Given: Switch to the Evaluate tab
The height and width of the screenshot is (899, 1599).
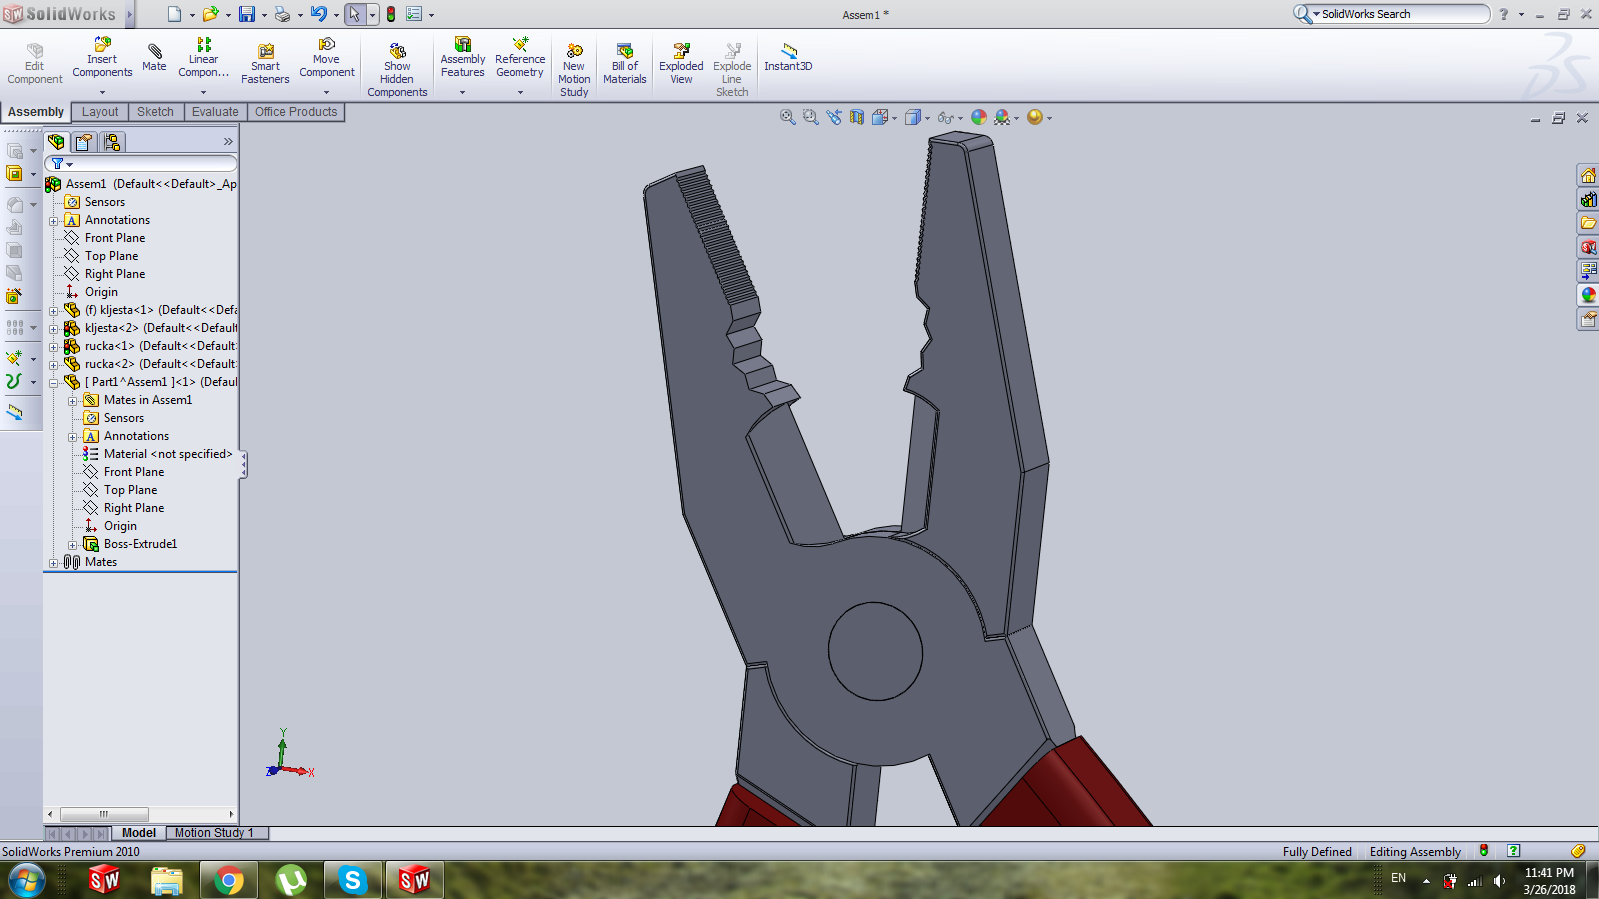Looking at the screenshot, I should [x=215, y=112].
